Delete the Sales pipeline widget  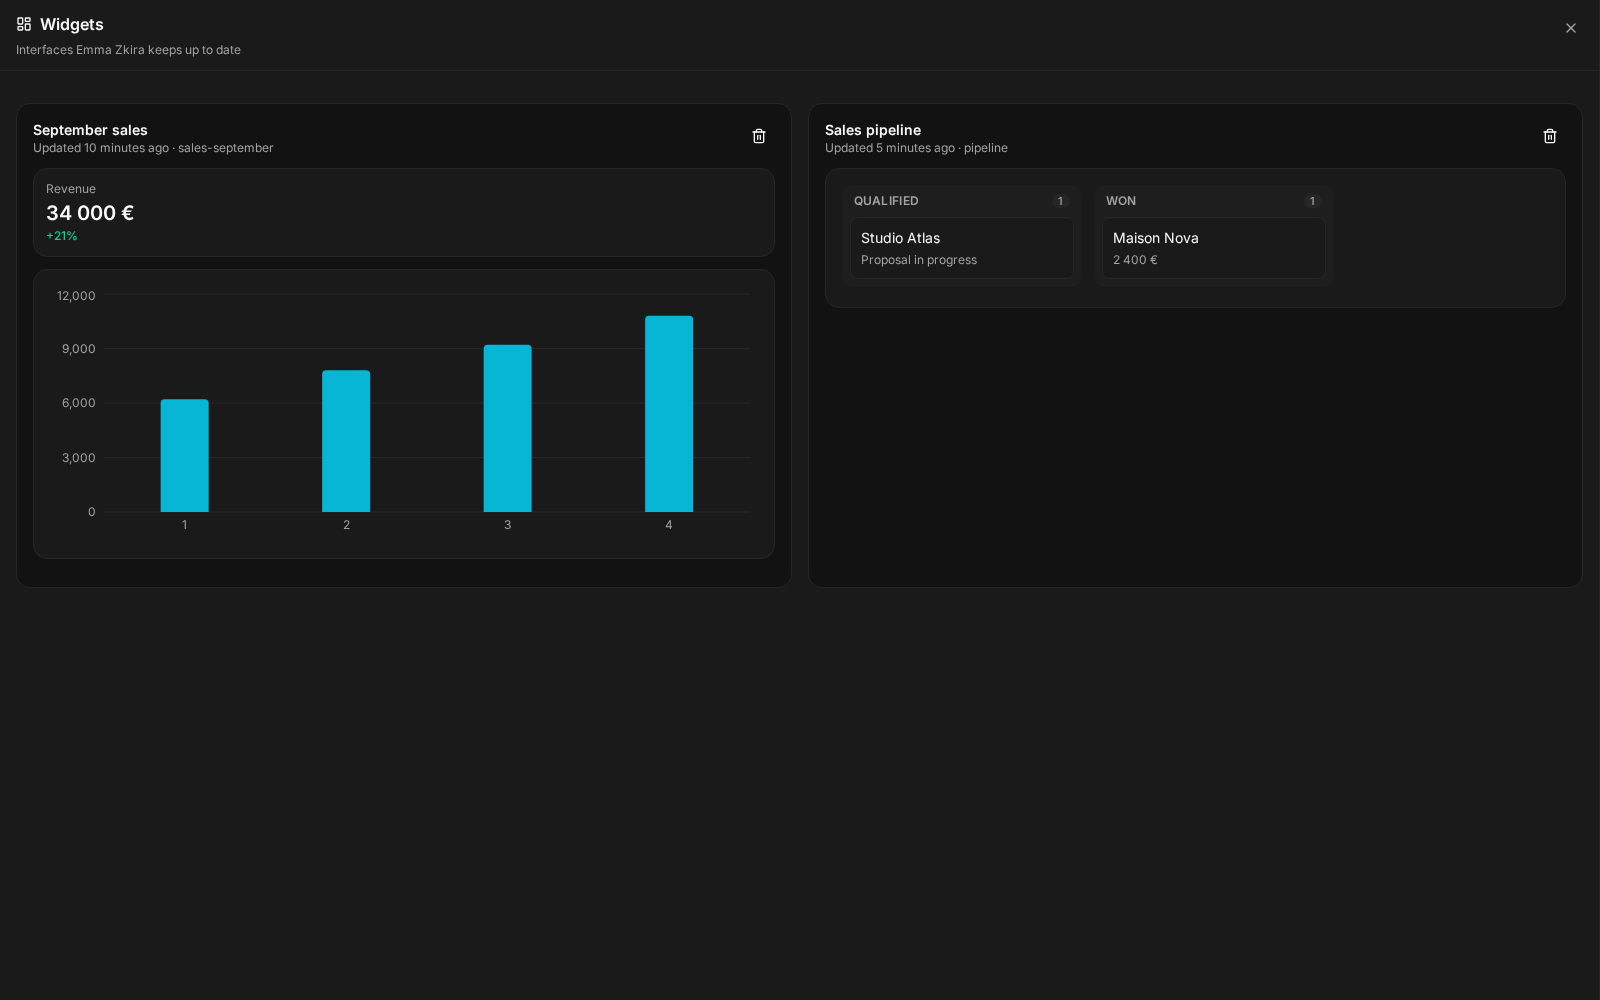(1550, 136)
